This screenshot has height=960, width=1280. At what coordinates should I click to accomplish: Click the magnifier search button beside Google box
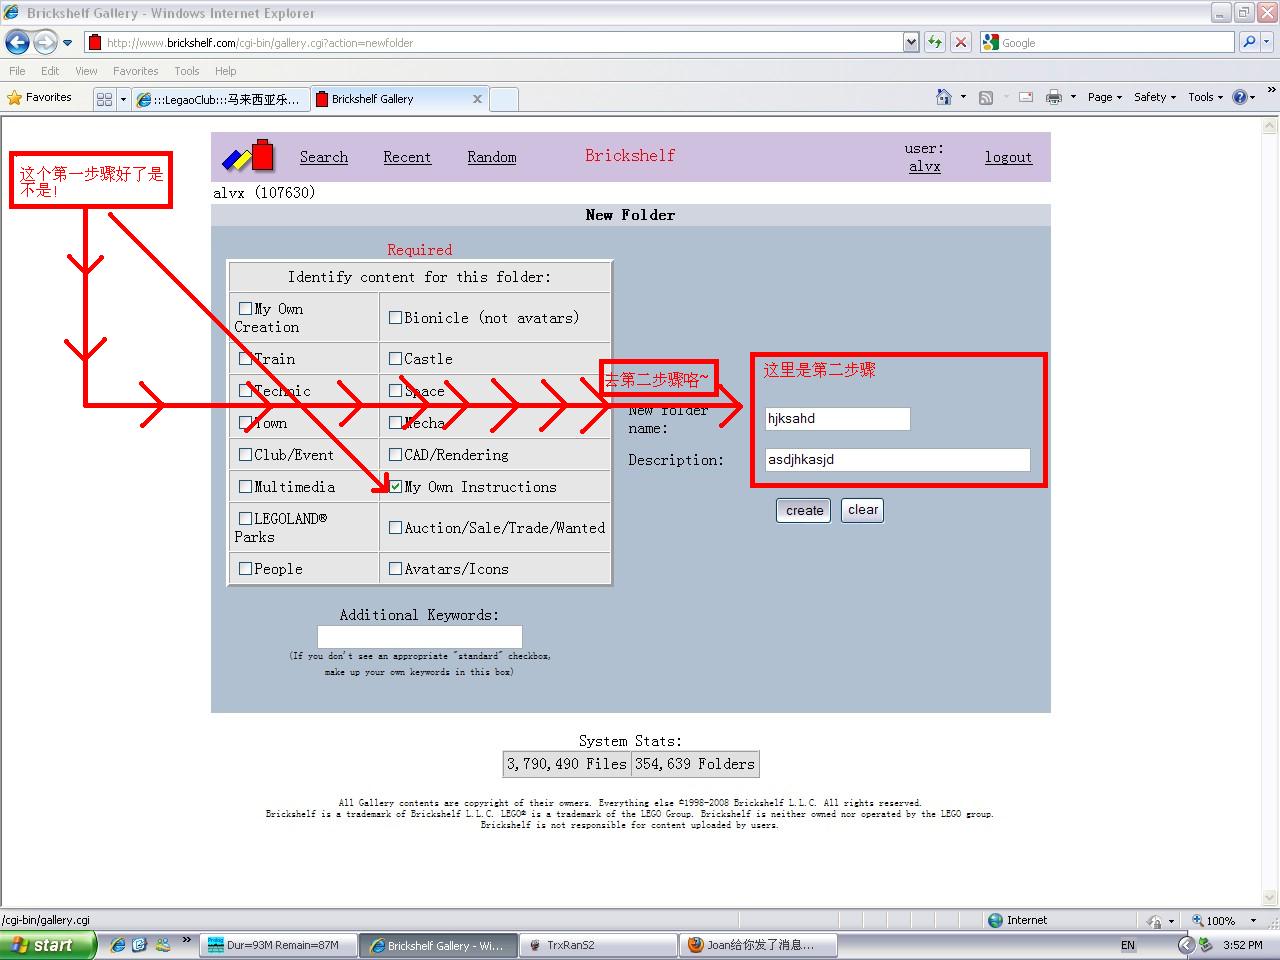click(x=1248, y=42)
